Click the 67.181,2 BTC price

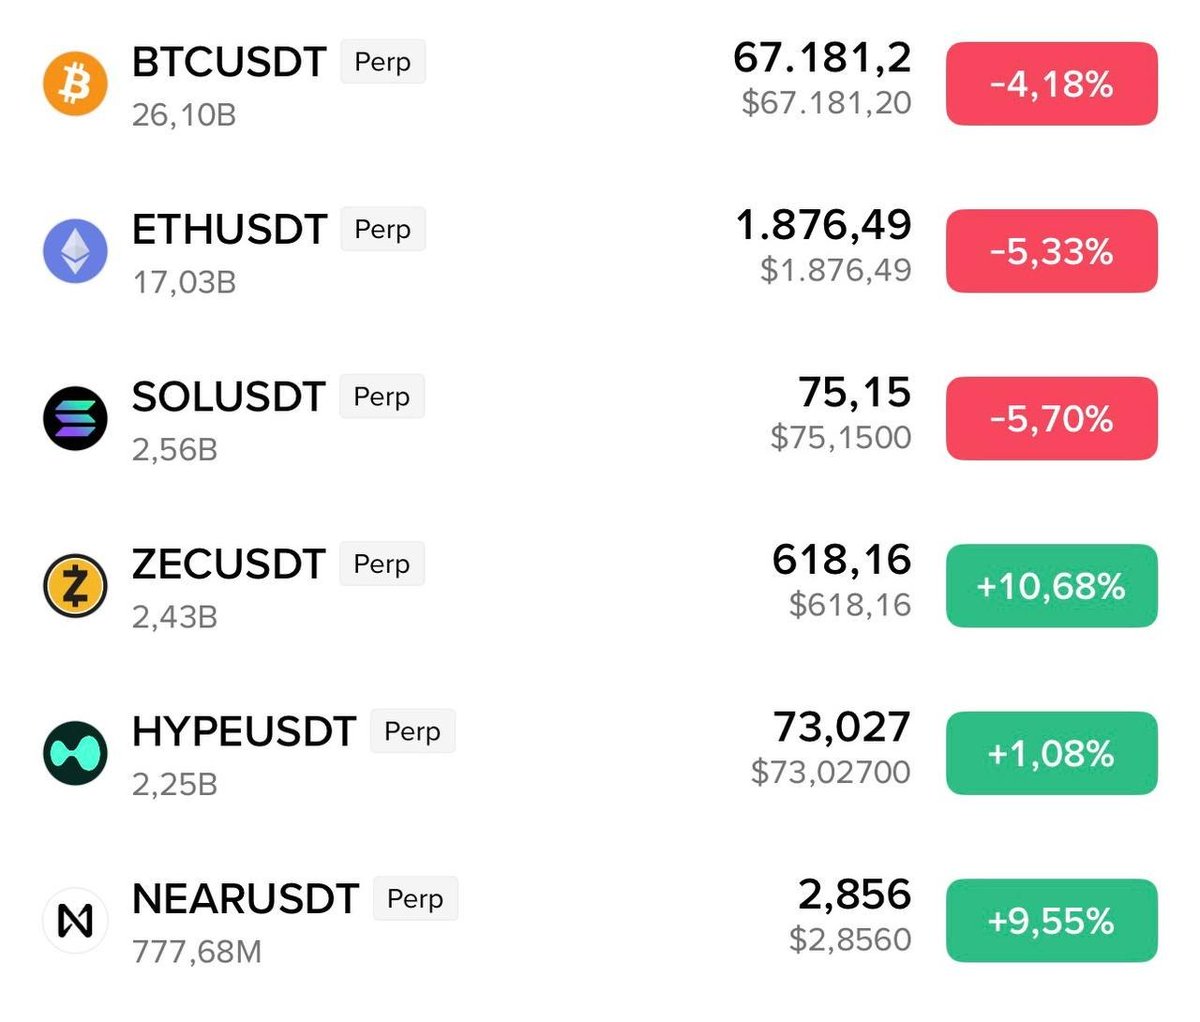pyautogui.click(x=822, y=58)
